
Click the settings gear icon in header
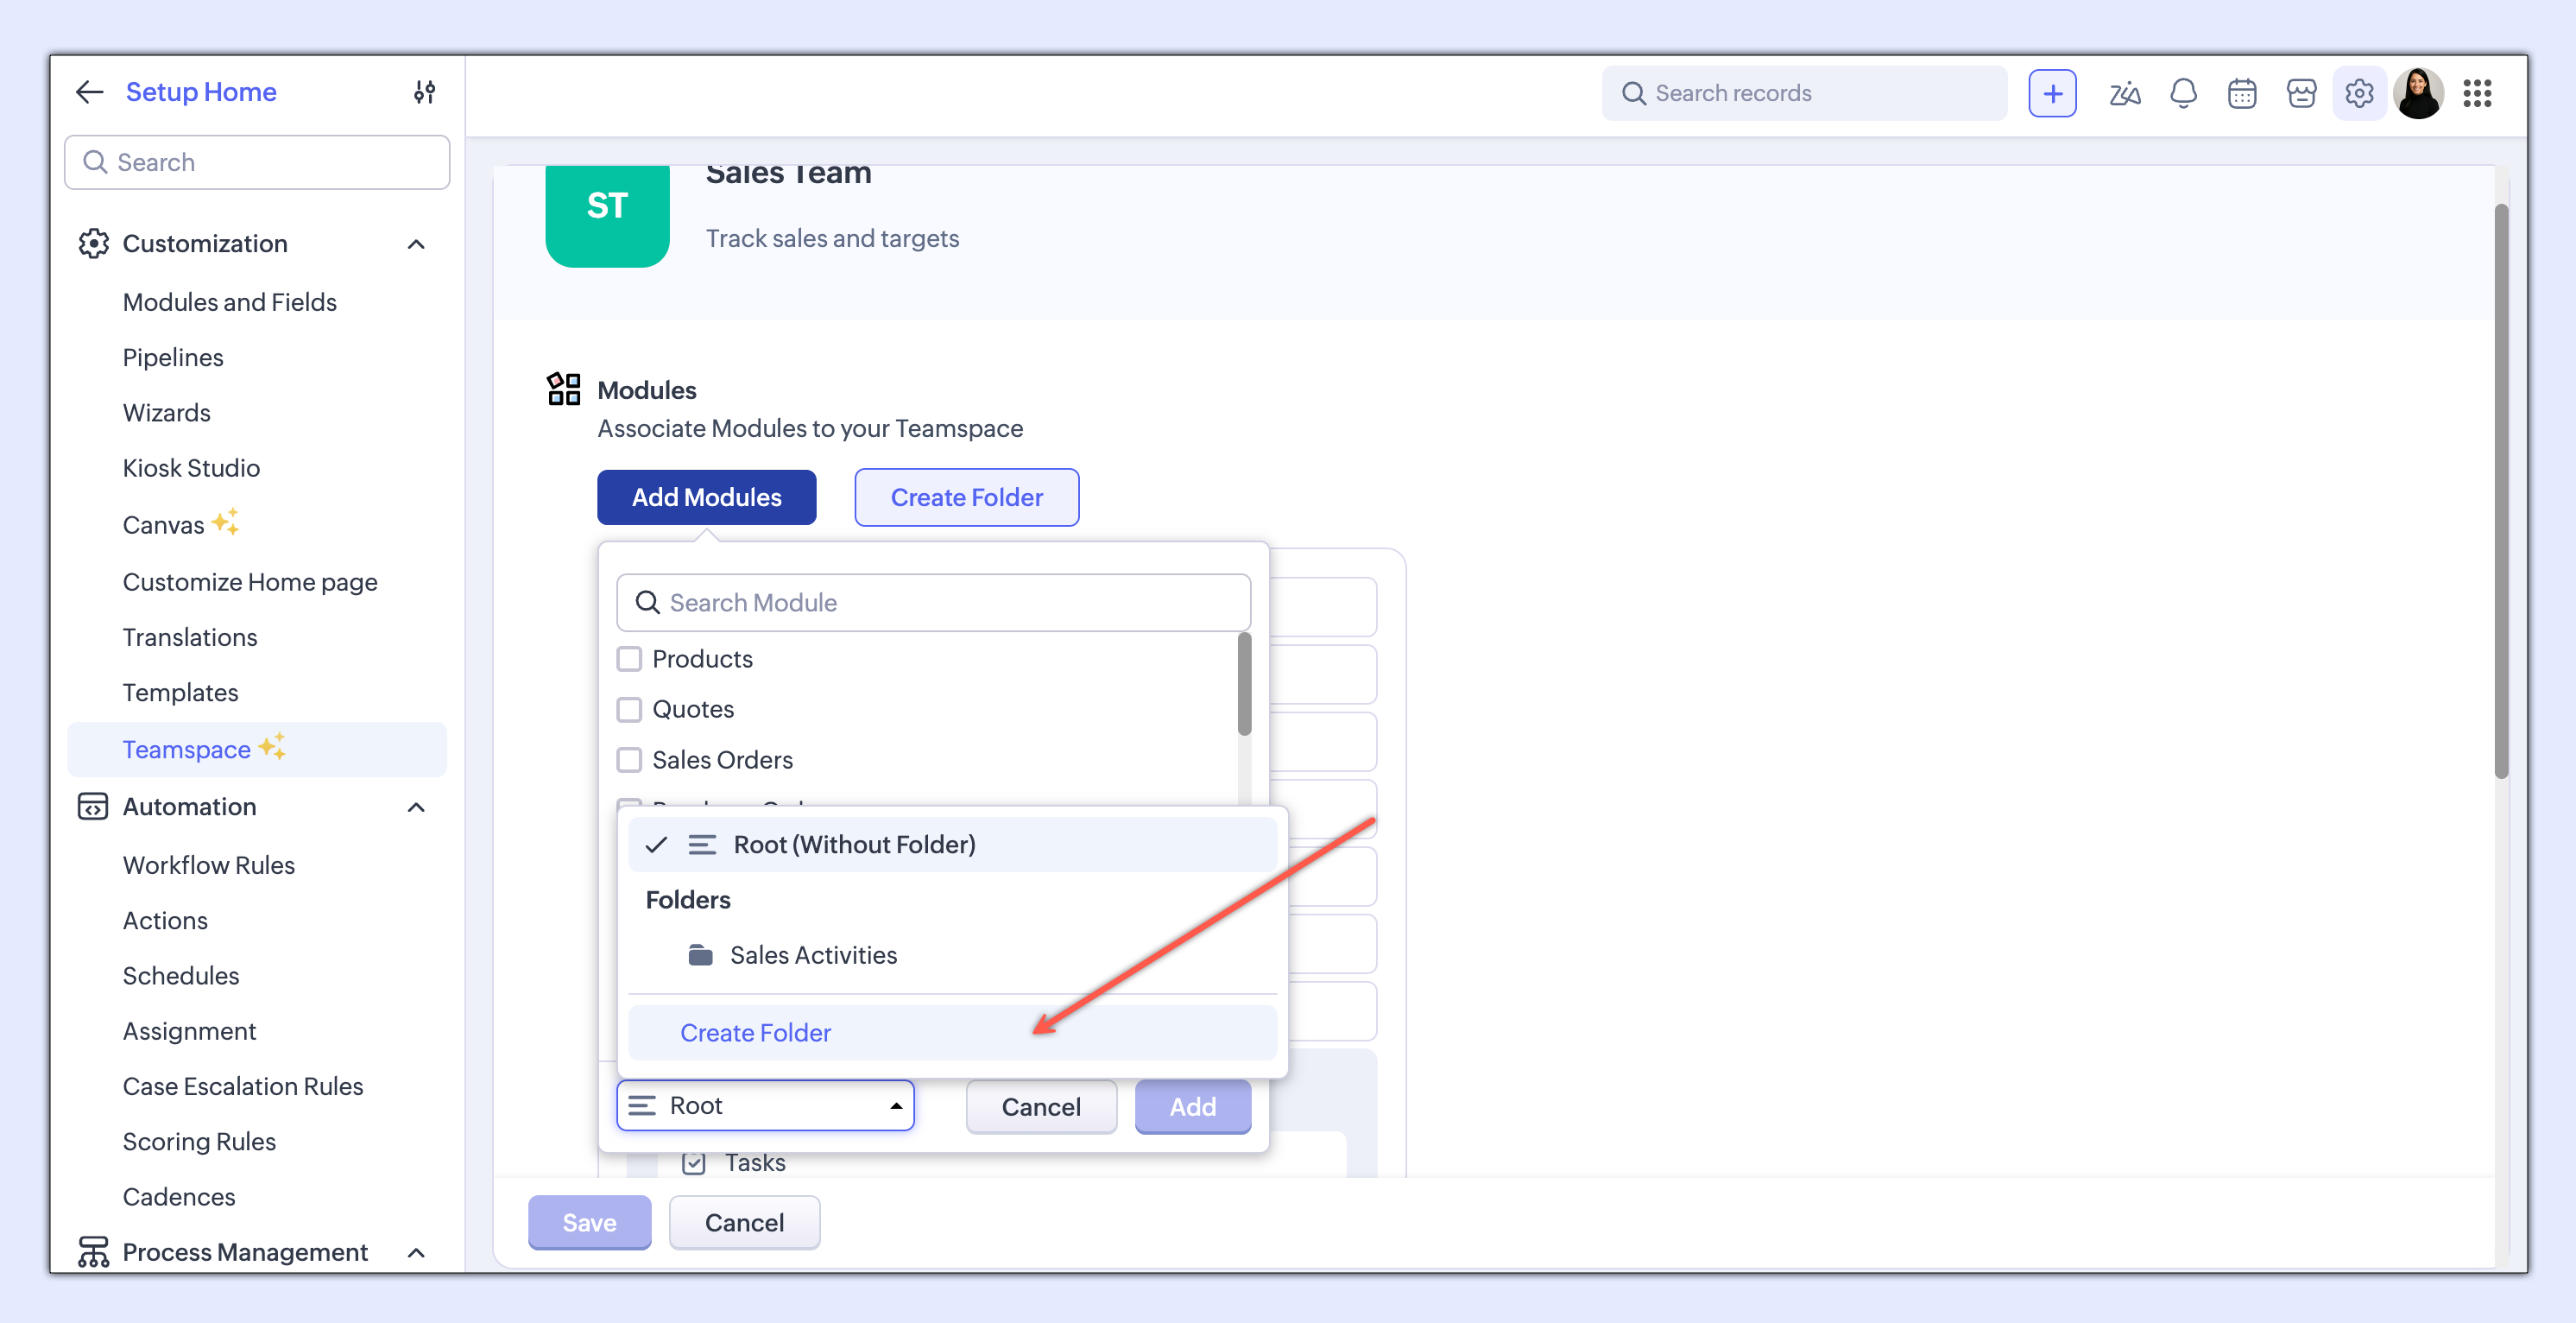2359,93
